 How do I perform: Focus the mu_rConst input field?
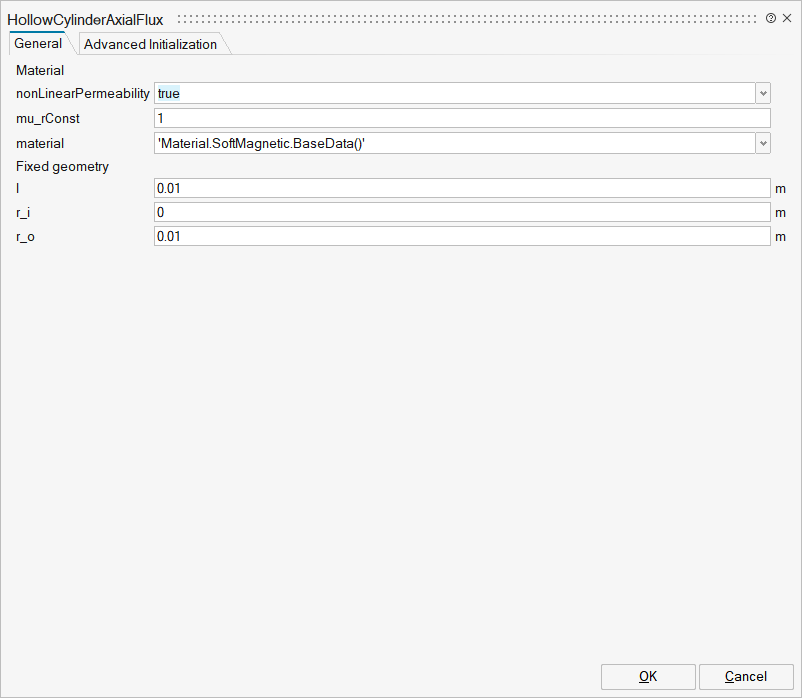pos(462,118)
